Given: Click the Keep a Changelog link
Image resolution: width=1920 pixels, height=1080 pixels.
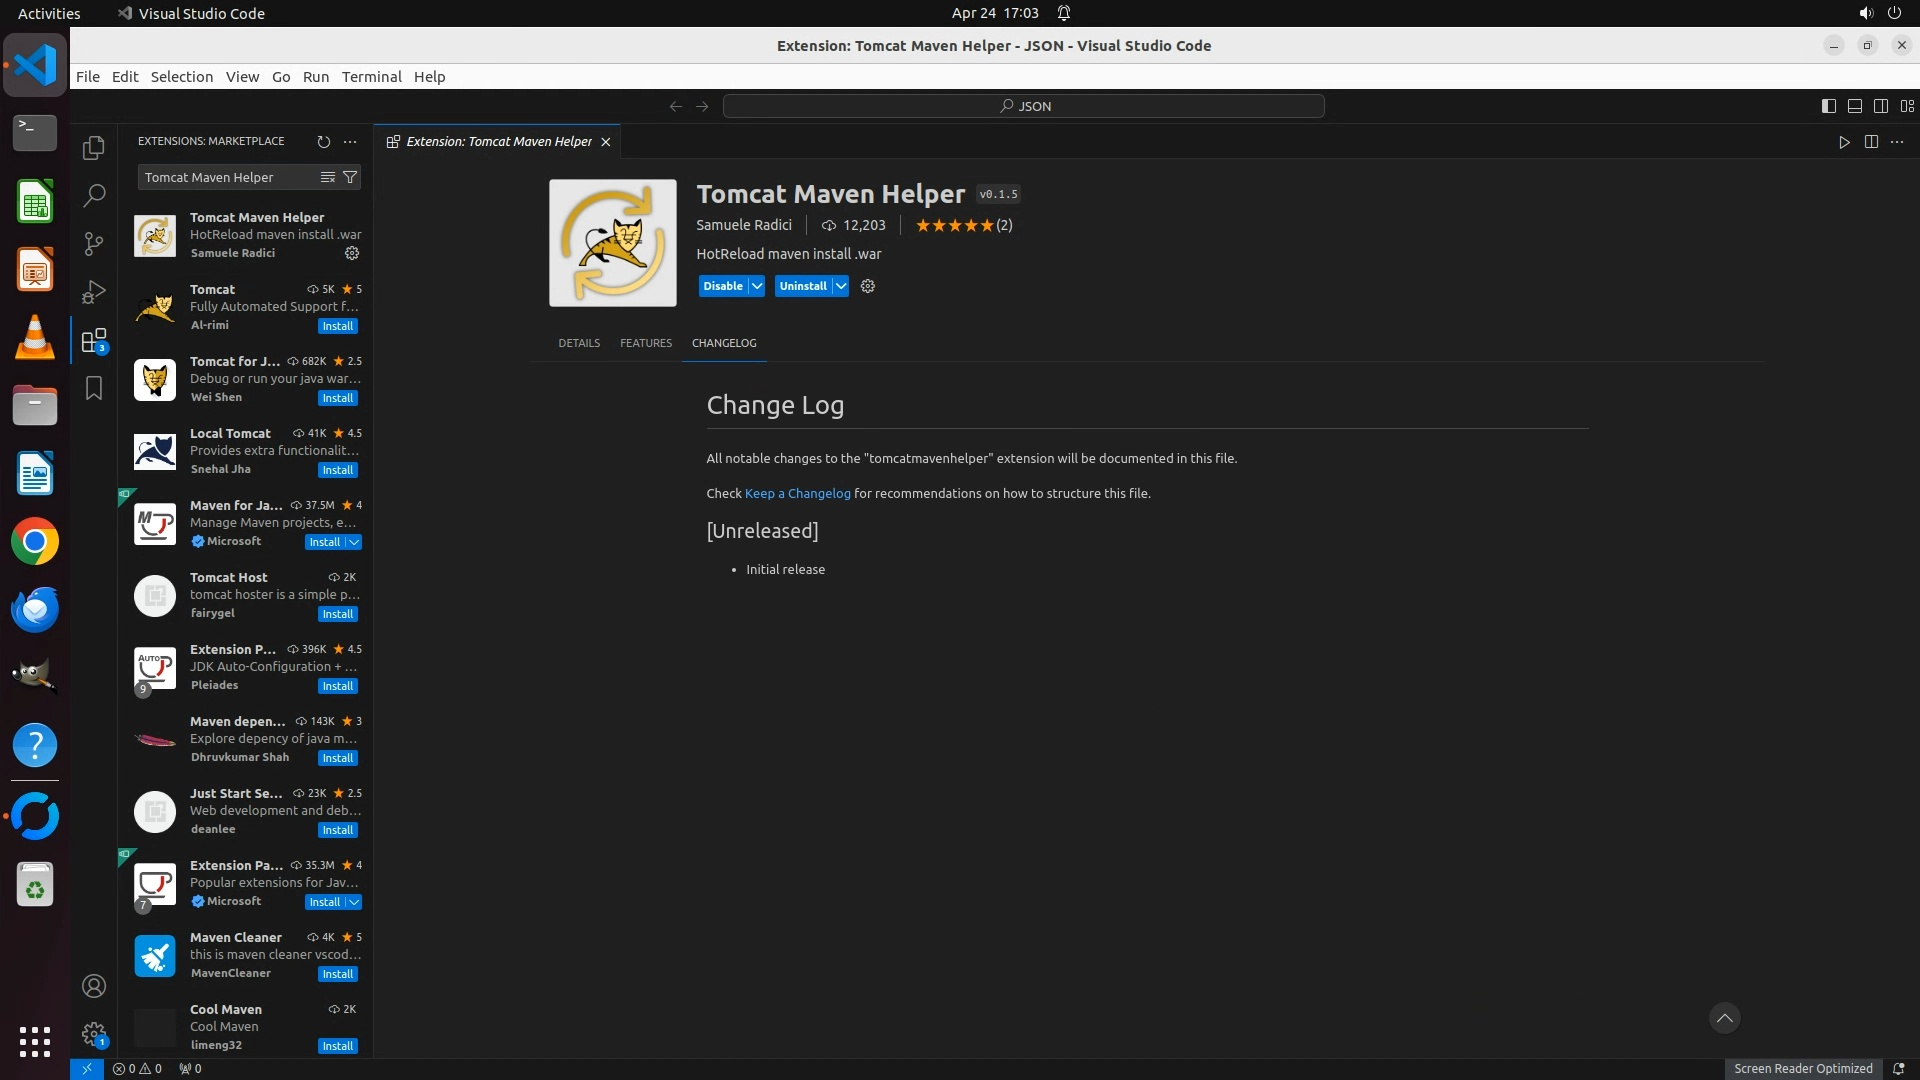Looking at the screenshot, I should (x=797, y=493).
